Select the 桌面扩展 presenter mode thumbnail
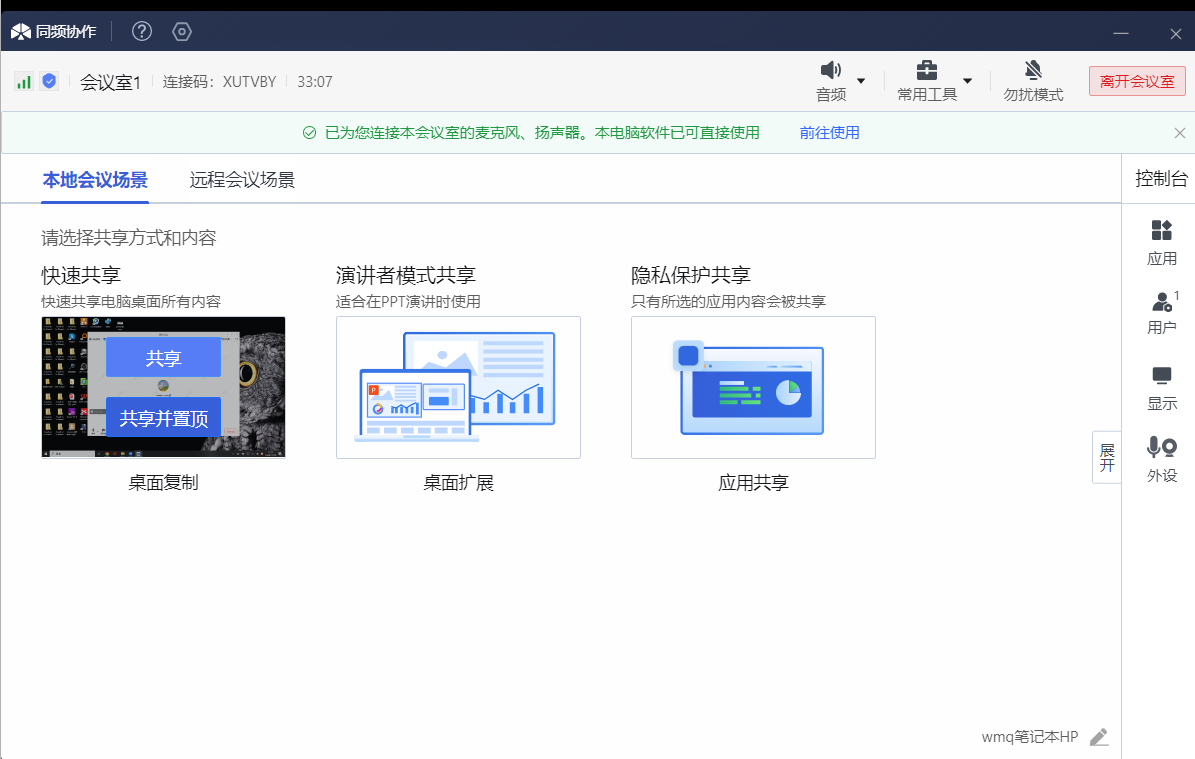Screen dimensions: 1195x759 (x=458, y=388)
